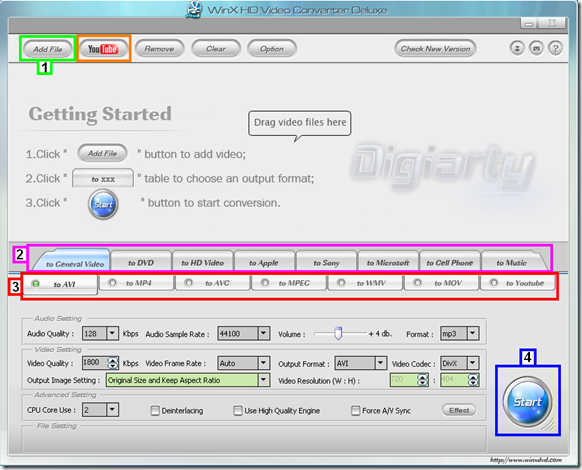The width and height of the screenshot is (582, 470).
Task: Click the video resolution width spinner
Action: [422, 380]
